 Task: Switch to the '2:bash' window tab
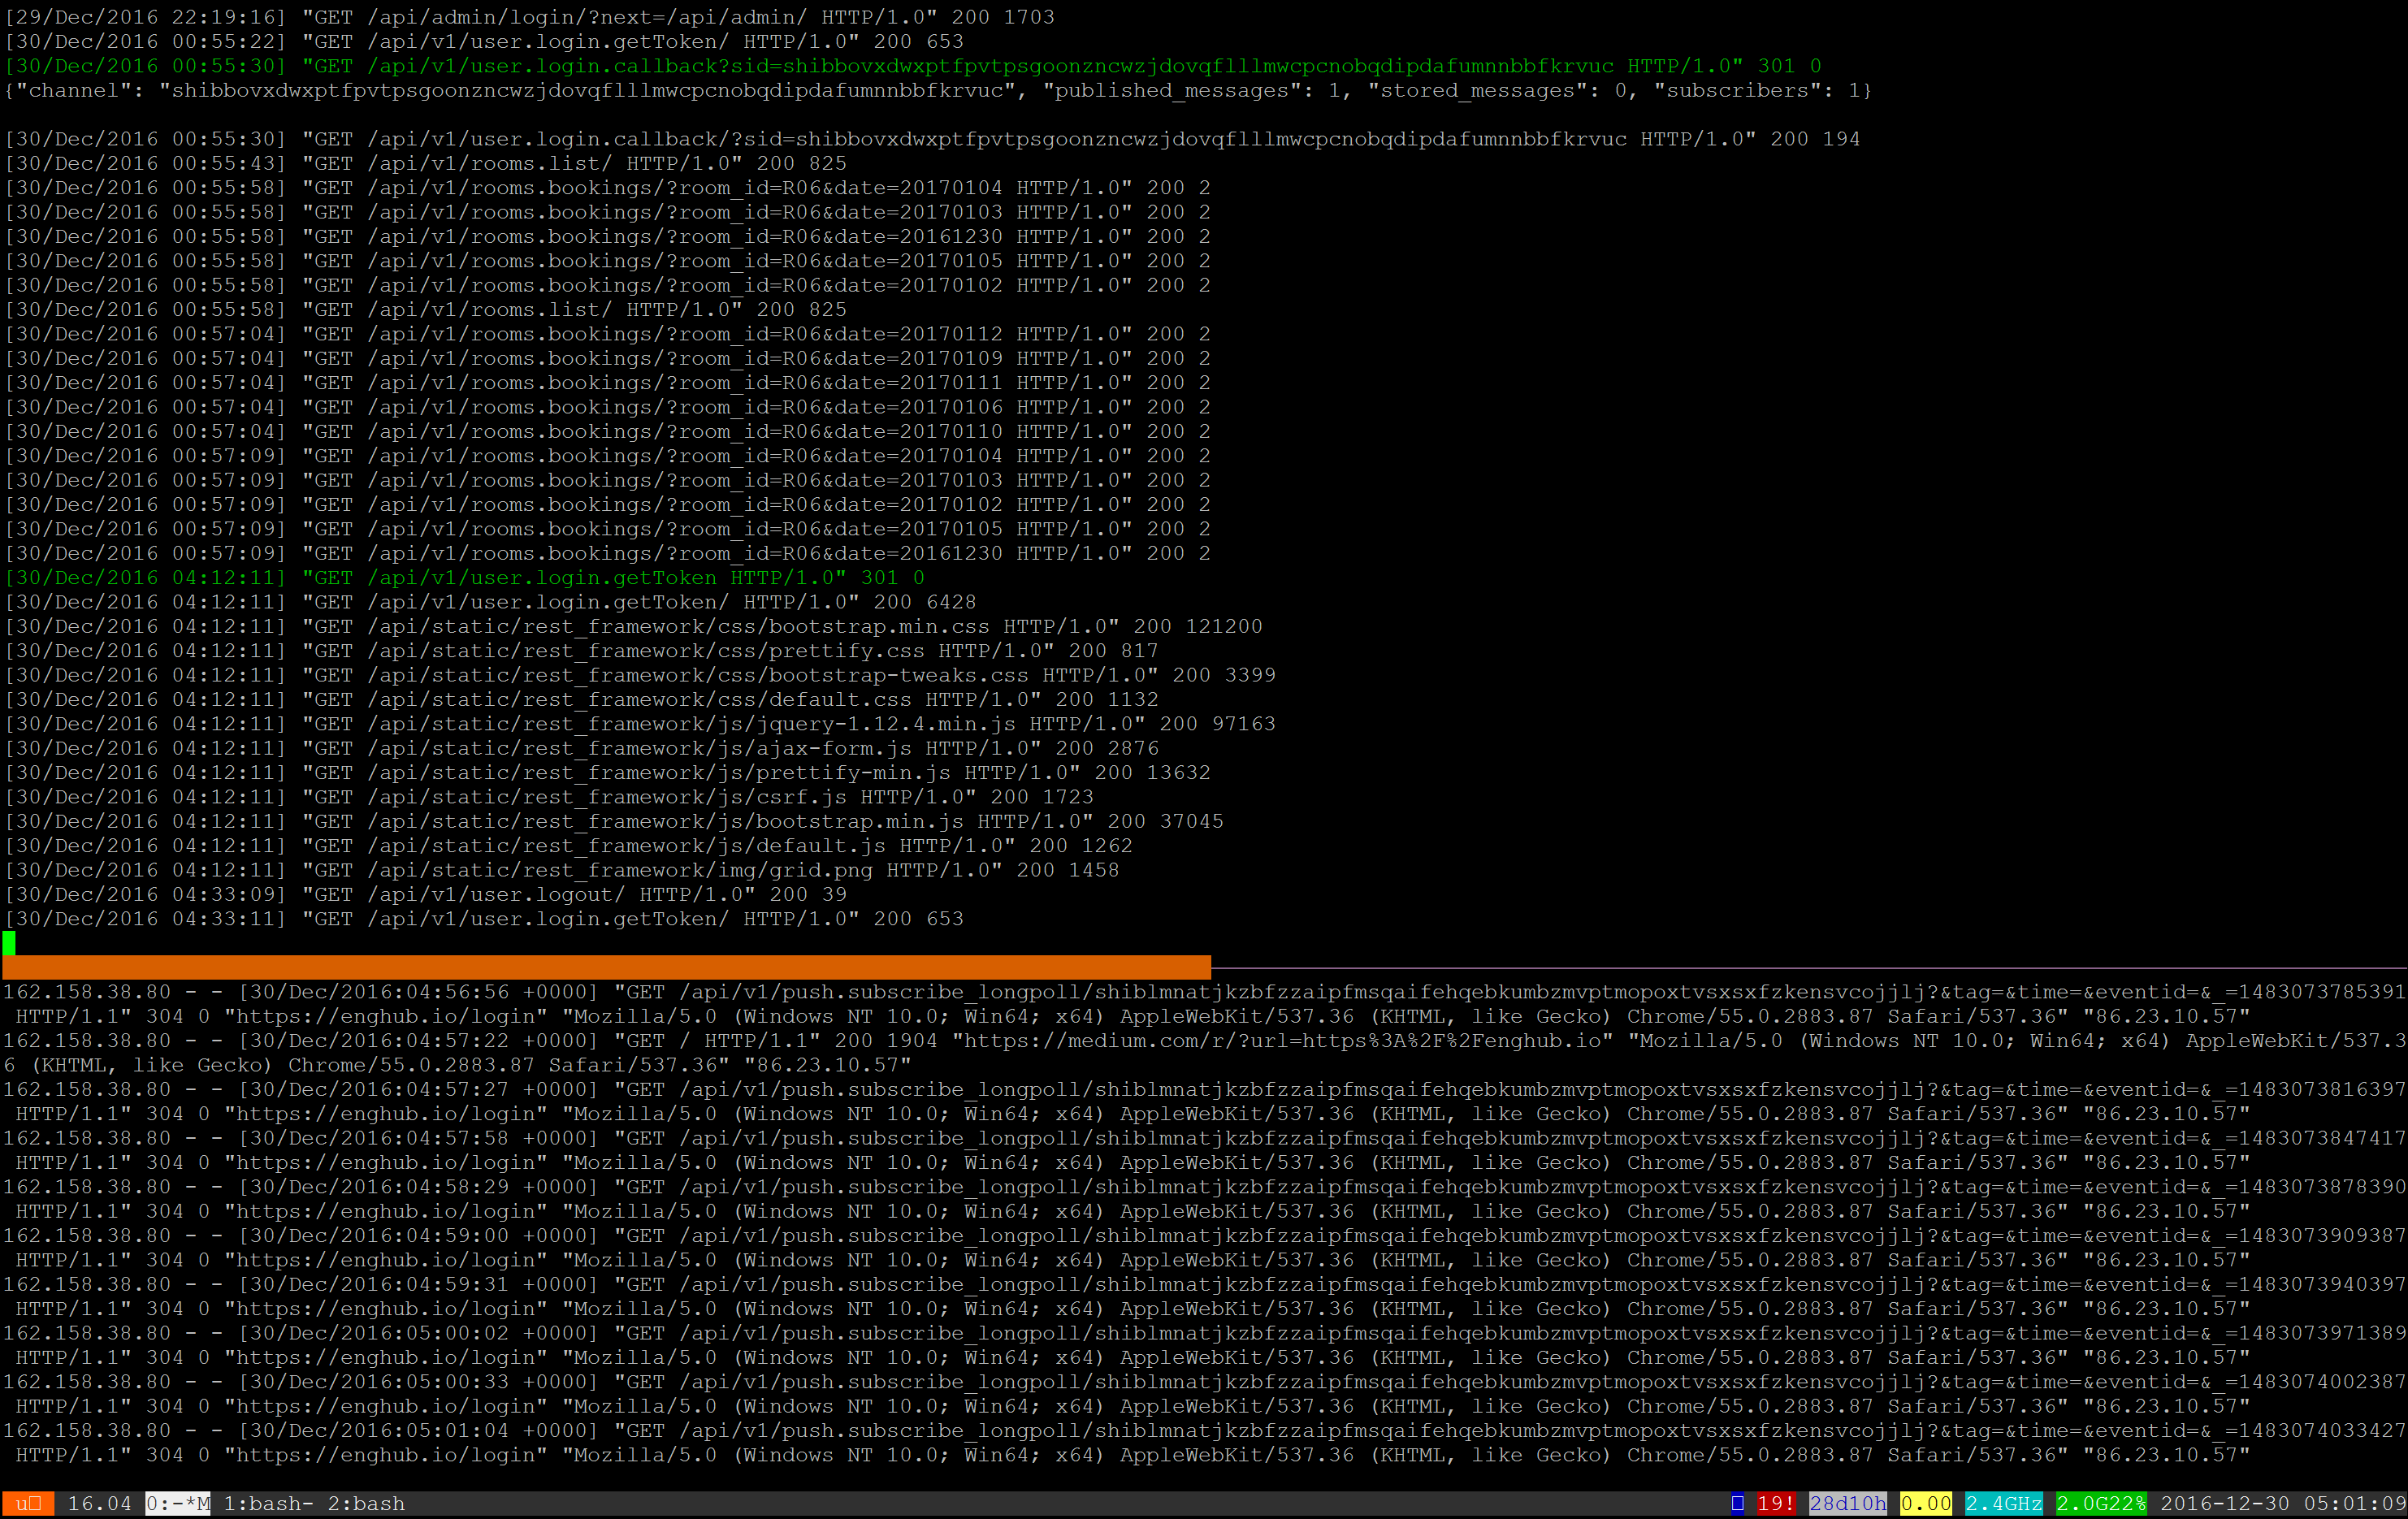[x=366, y=1503]
